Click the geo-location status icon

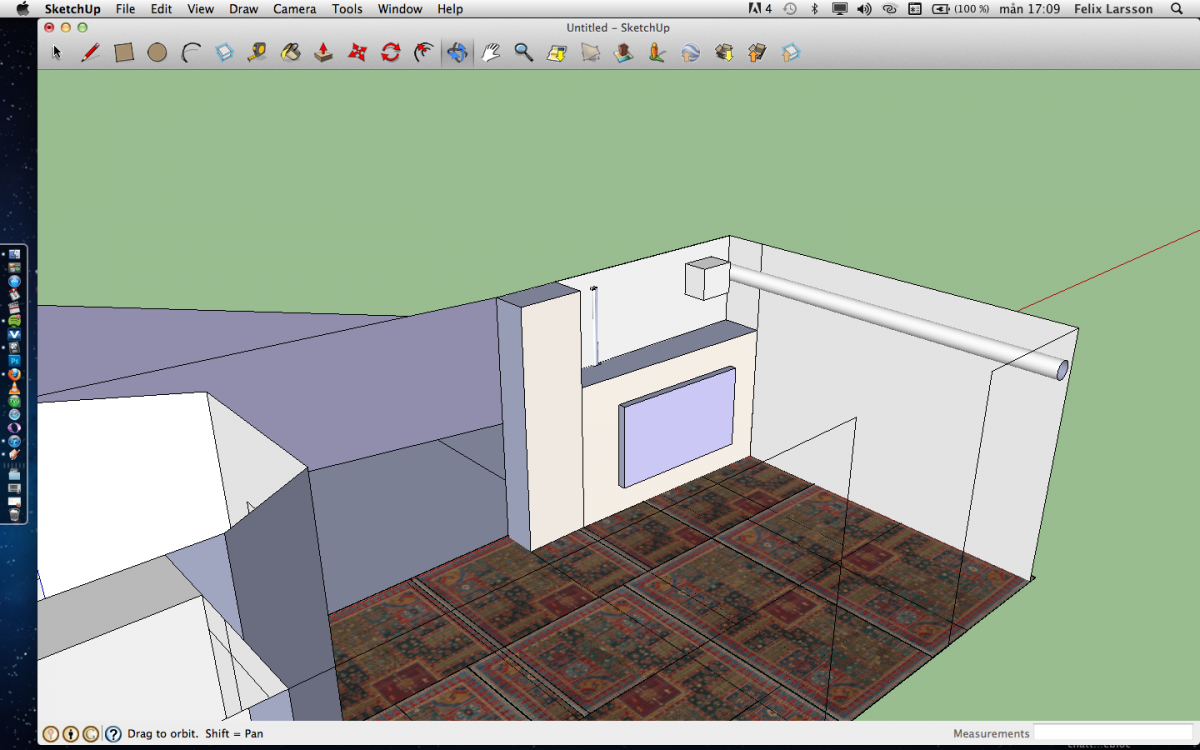50,734
